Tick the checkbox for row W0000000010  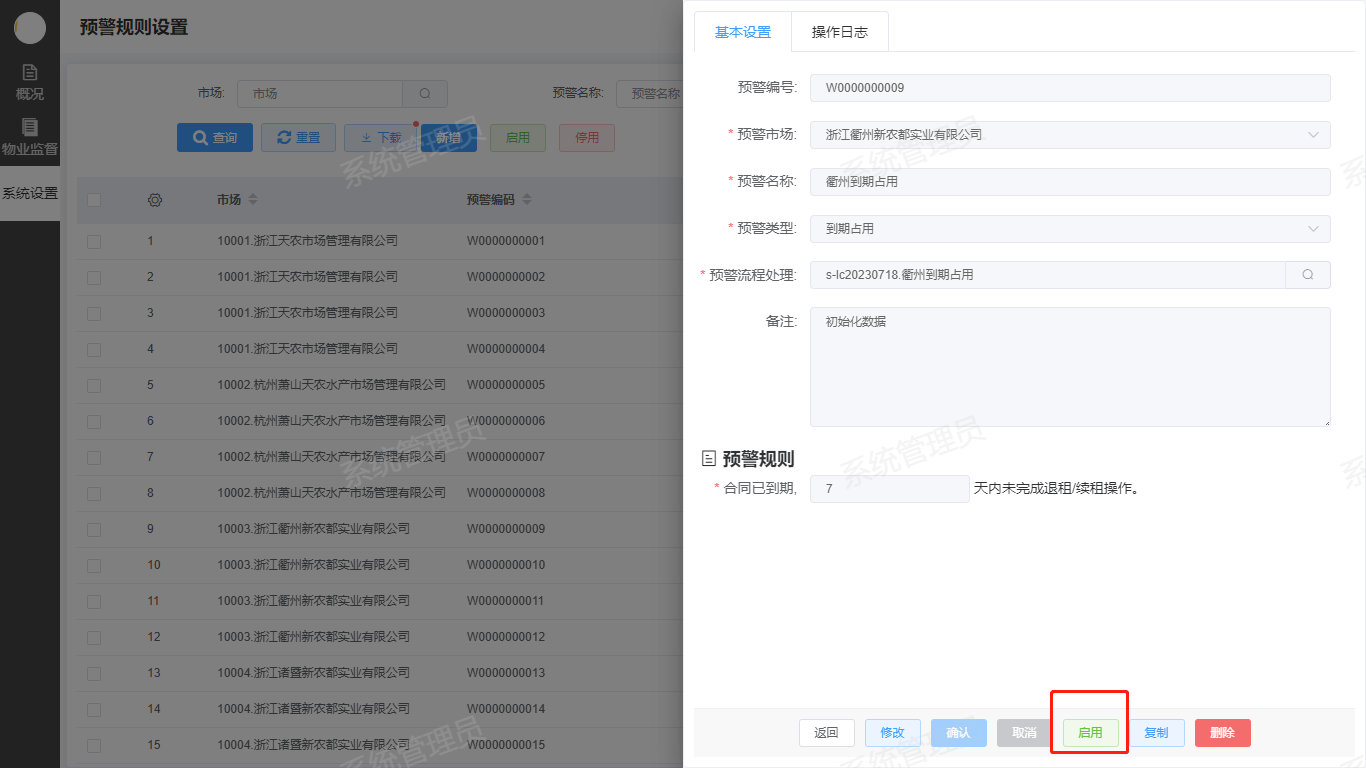coord(94,565)
